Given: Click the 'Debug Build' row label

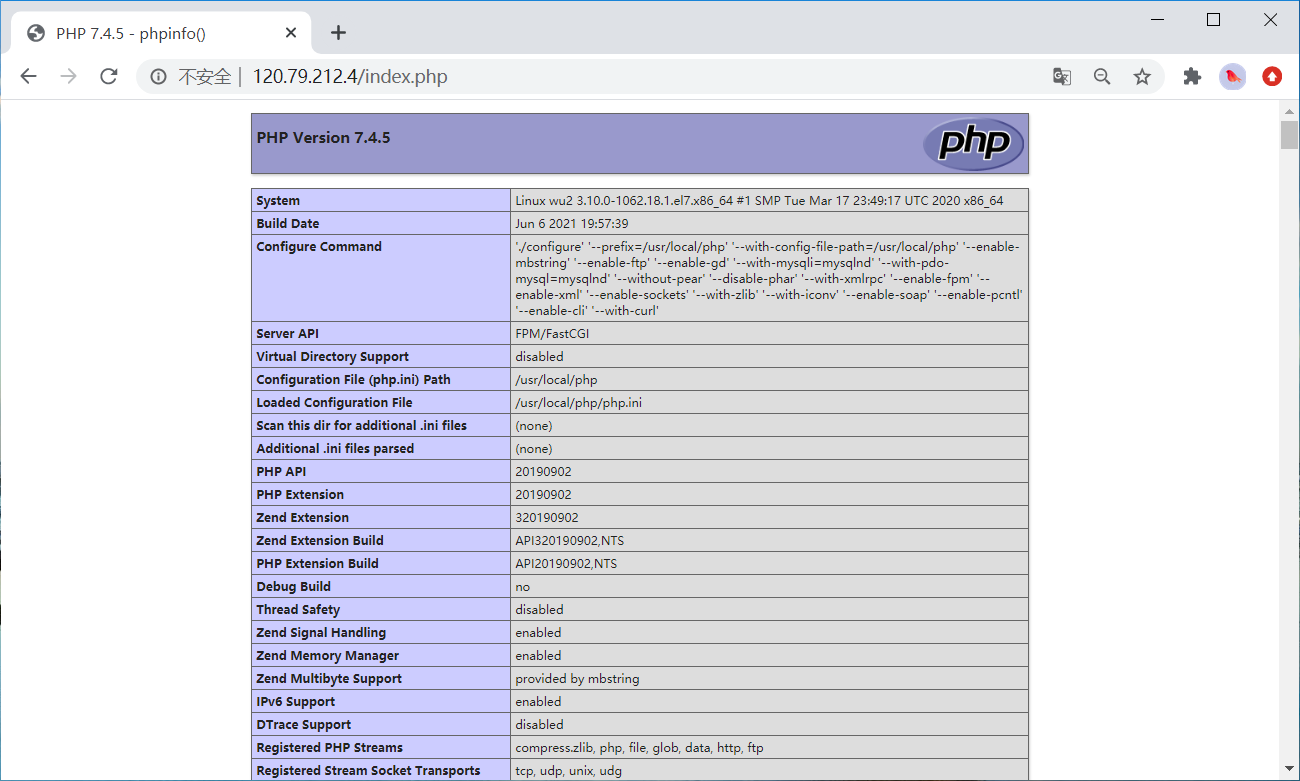Looking at the screenshot, I should coord(294,587).
